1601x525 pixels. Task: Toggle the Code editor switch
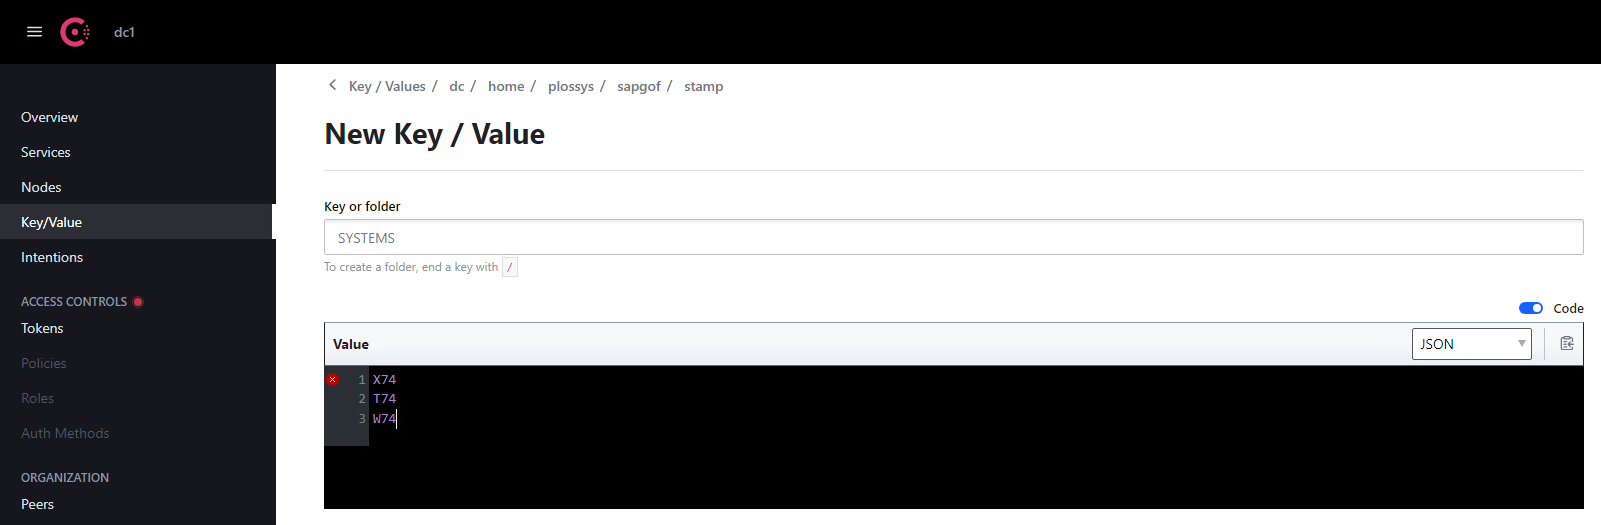coord(1531,308)
